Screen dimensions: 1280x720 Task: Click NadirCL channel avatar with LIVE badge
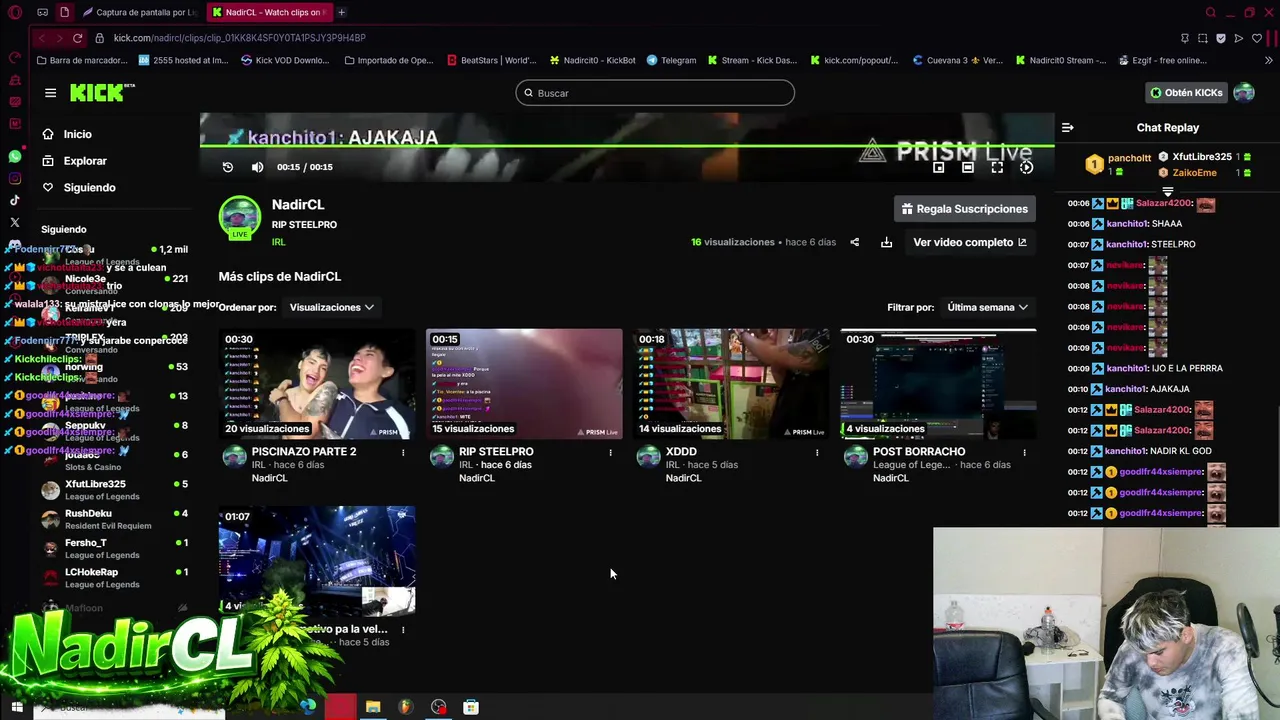(x=240, y=219)
